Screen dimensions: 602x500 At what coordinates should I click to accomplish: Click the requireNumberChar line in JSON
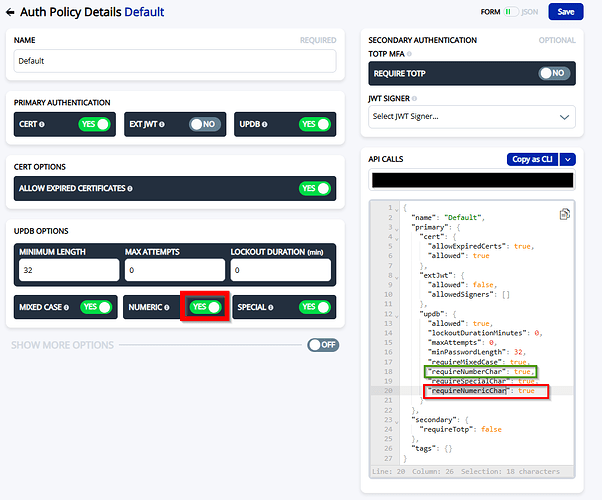point(481,372)
